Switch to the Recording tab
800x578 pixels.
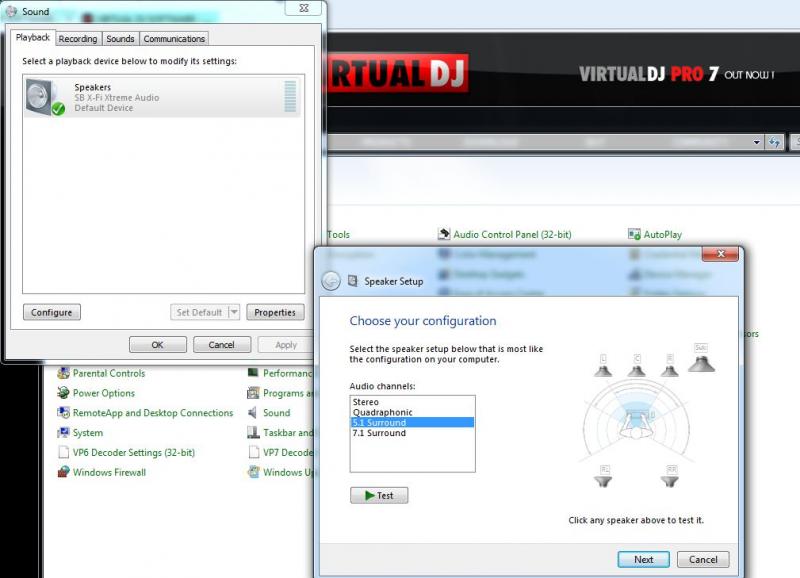pos(78,39)
